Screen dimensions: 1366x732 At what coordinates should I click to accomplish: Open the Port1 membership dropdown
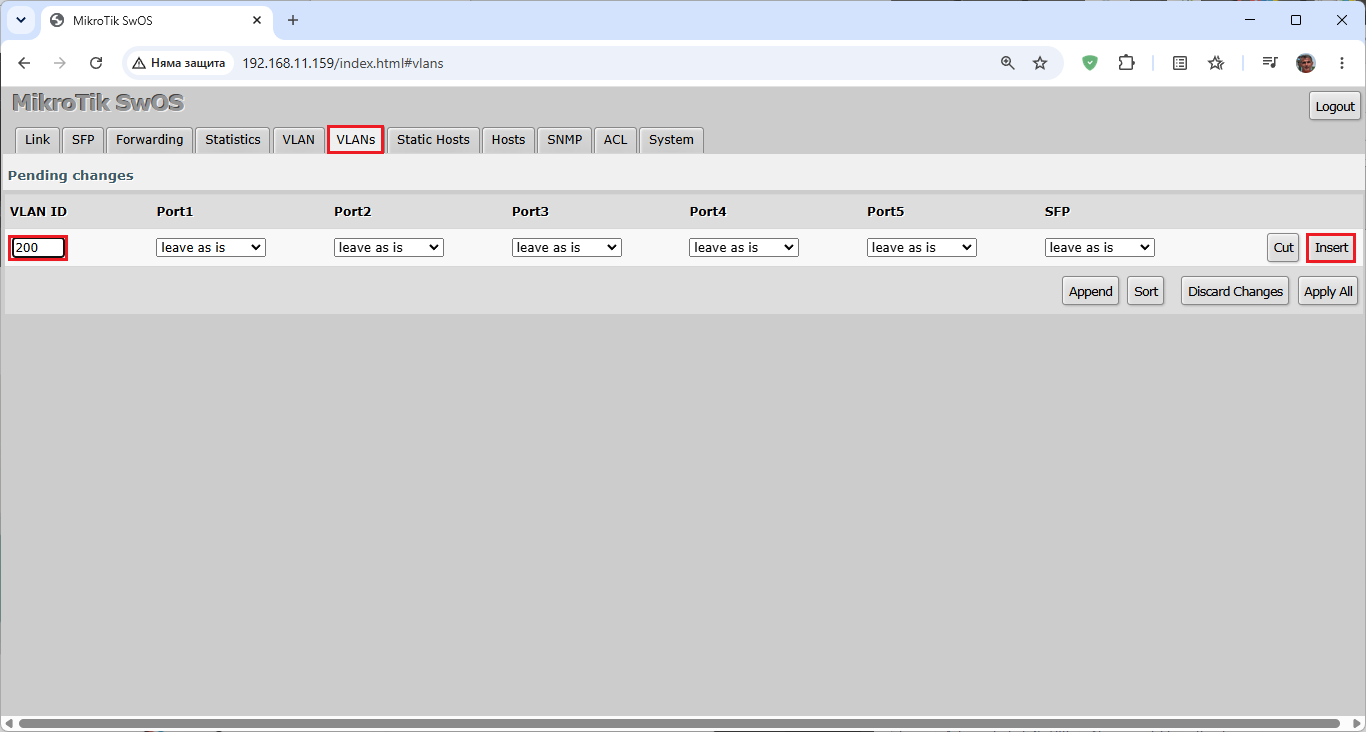click(211, 247)
